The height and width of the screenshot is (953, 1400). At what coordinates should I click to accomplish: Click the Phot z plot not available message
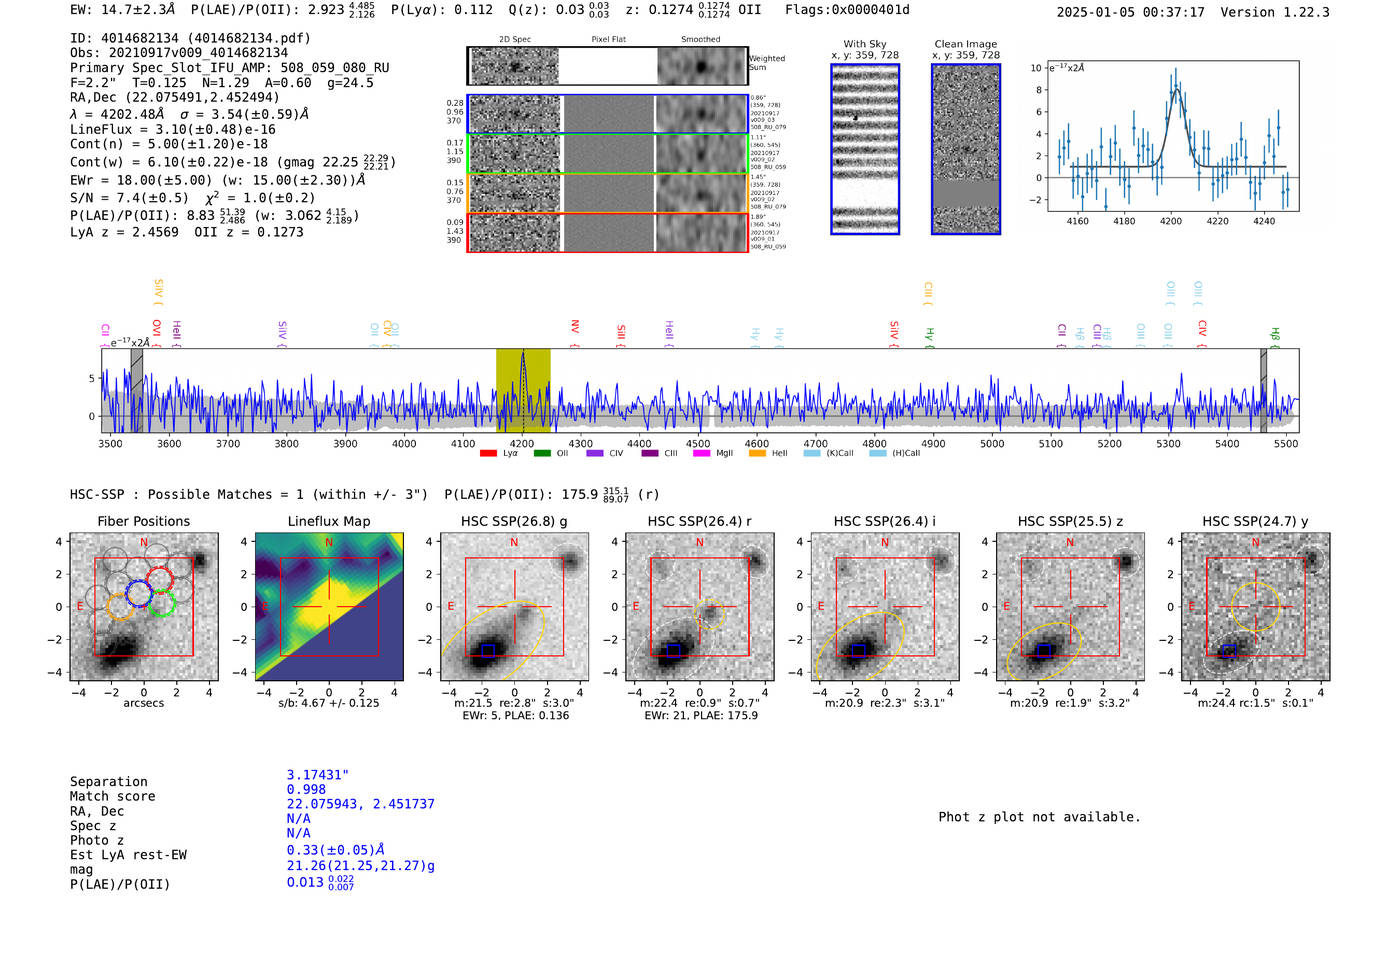tap(1039, 817)
